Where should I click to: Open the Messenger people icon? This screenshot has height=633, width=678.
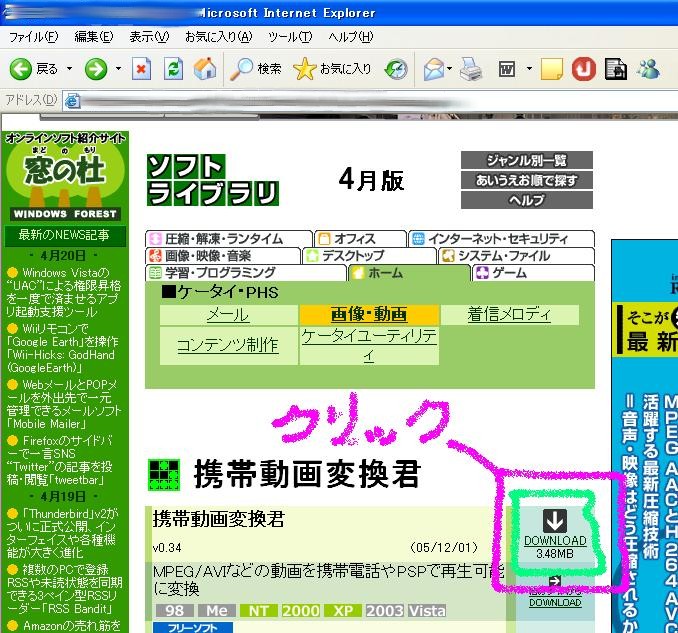[x=648, y=69]
